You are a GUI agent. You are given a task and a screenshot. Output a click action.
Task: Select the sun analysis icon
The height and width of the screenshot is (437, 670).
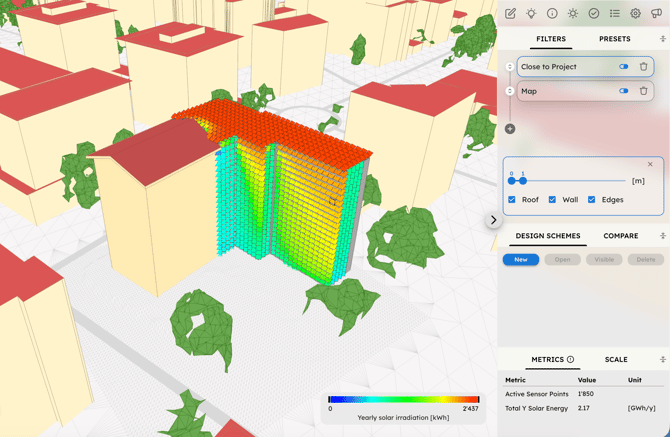573,14
